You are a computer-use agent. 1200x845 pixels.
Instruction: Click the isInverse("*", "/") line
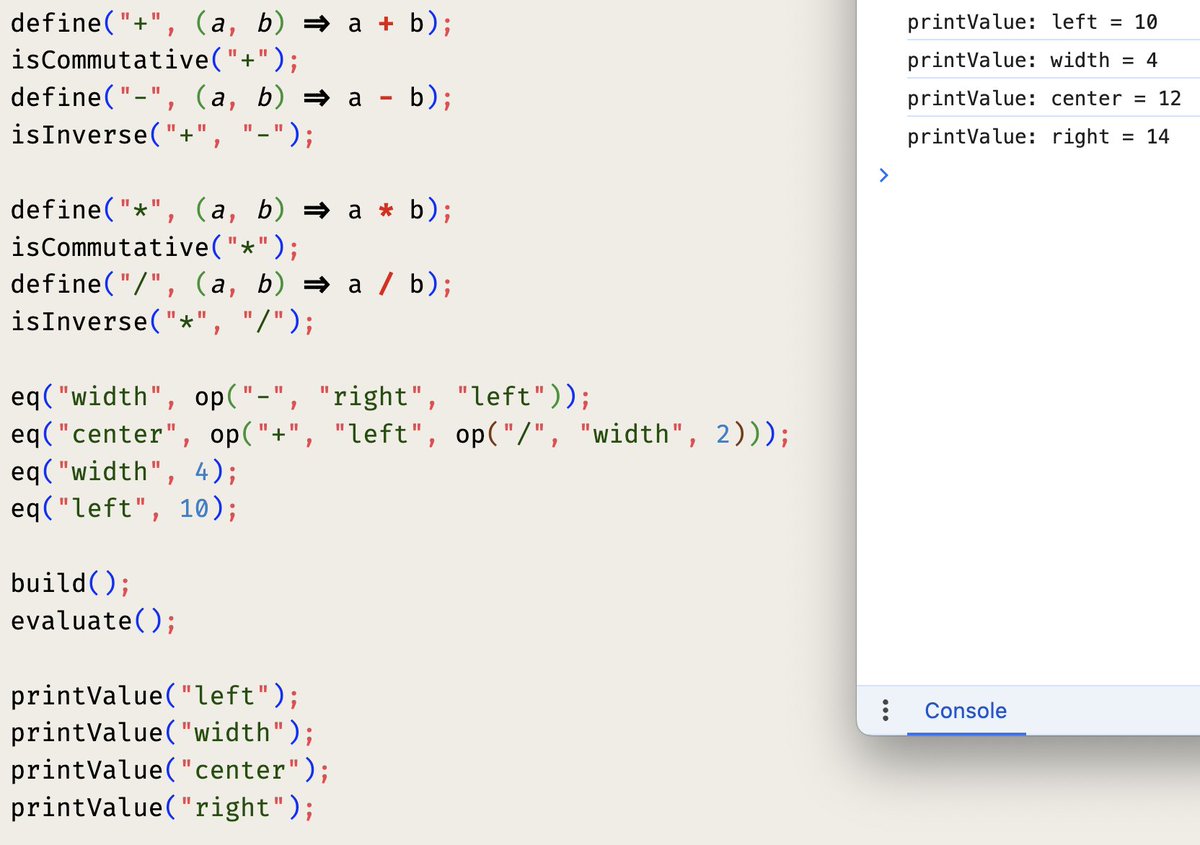(163, 322)
